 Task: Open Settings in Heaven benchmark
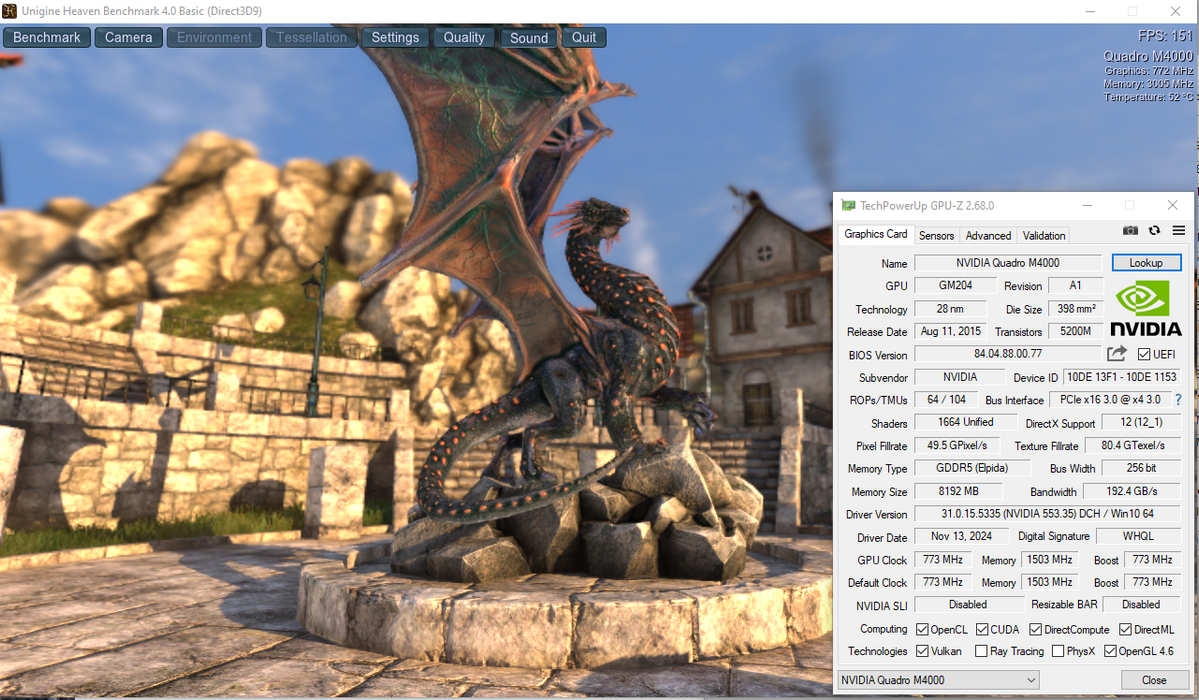pos(395,37)
